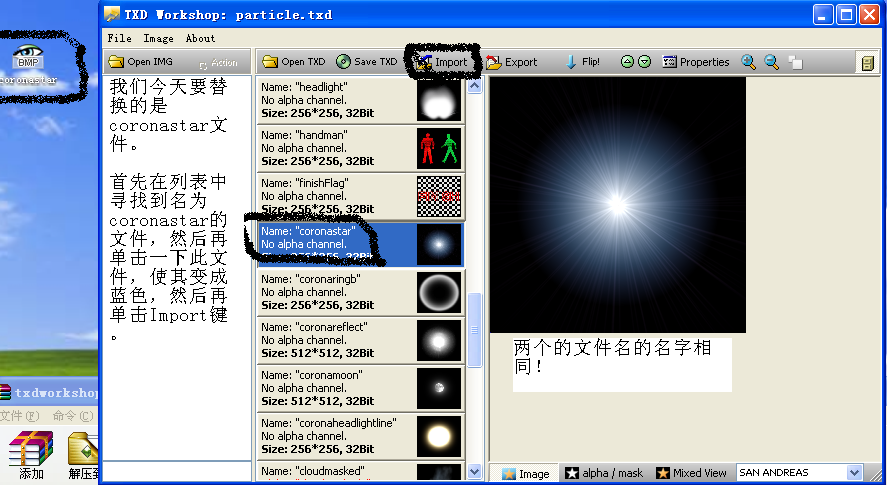887x485 pixels.
Task: Open the 文件(F) menu in WinRAR window
Action: point(20,416)
